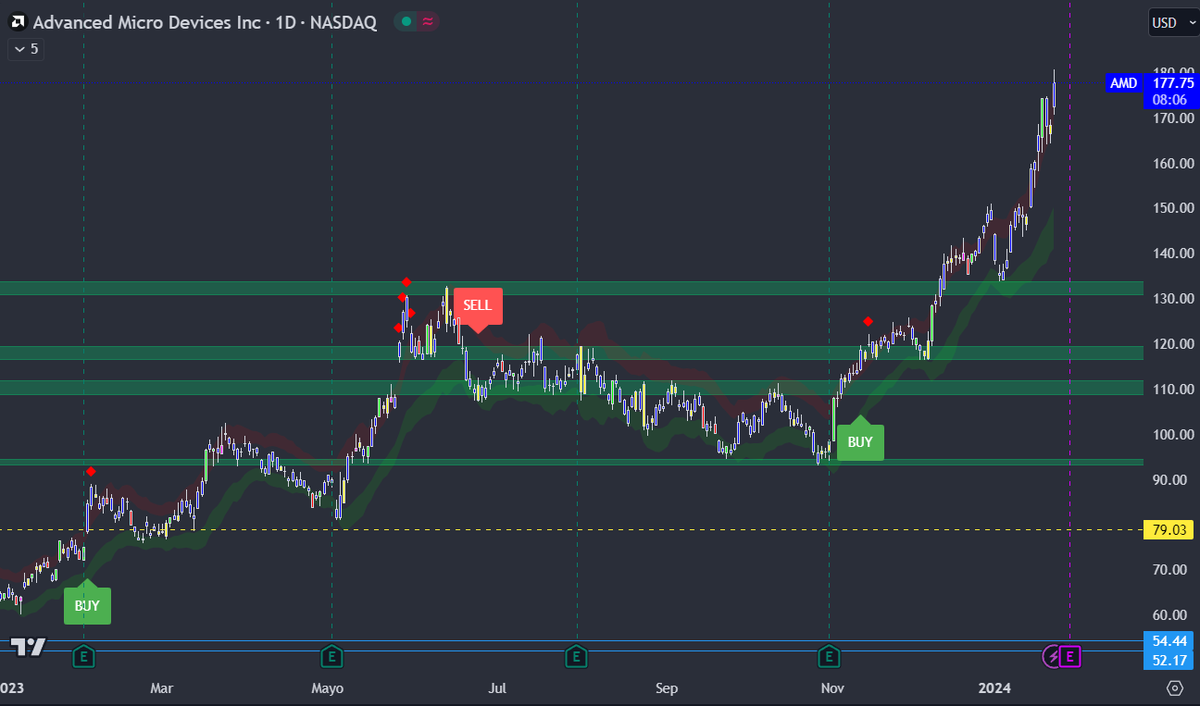Click the blue 52.17 price label
The height and width of the screenshot is (706, 1200).
point(1168,660)
